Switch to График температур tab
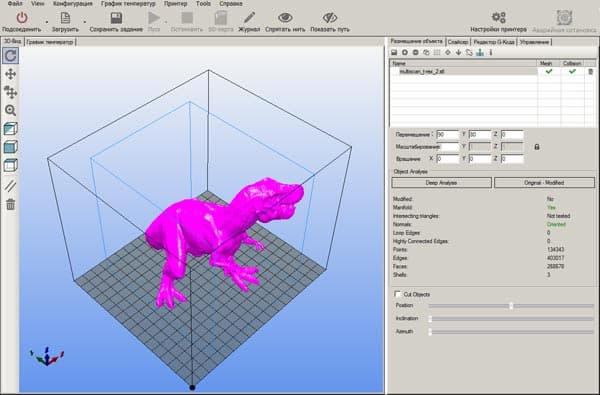Screen dimensions: 600x395 (x=50, y=42)
